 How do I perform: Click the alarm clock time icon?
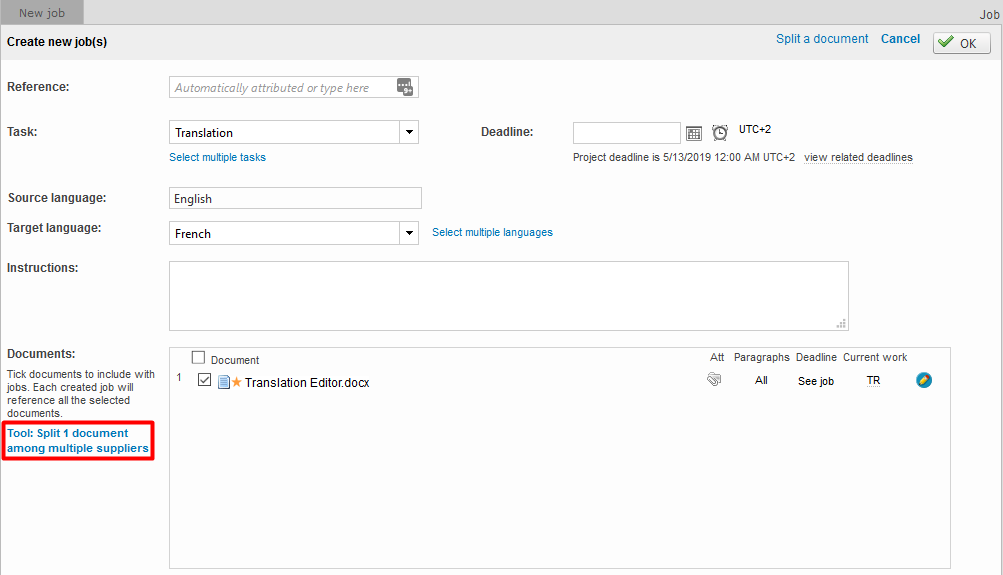(720, 133)
